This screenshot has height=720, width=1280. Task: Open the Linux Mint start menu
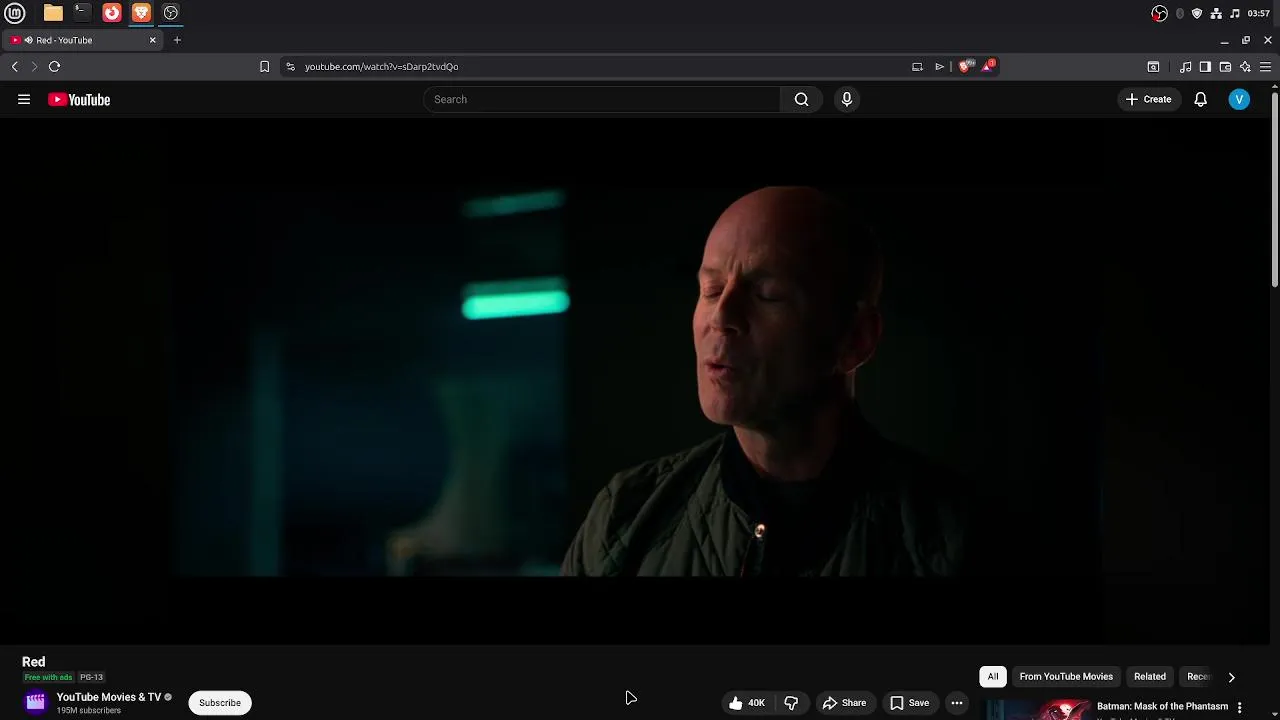(15, 13)
